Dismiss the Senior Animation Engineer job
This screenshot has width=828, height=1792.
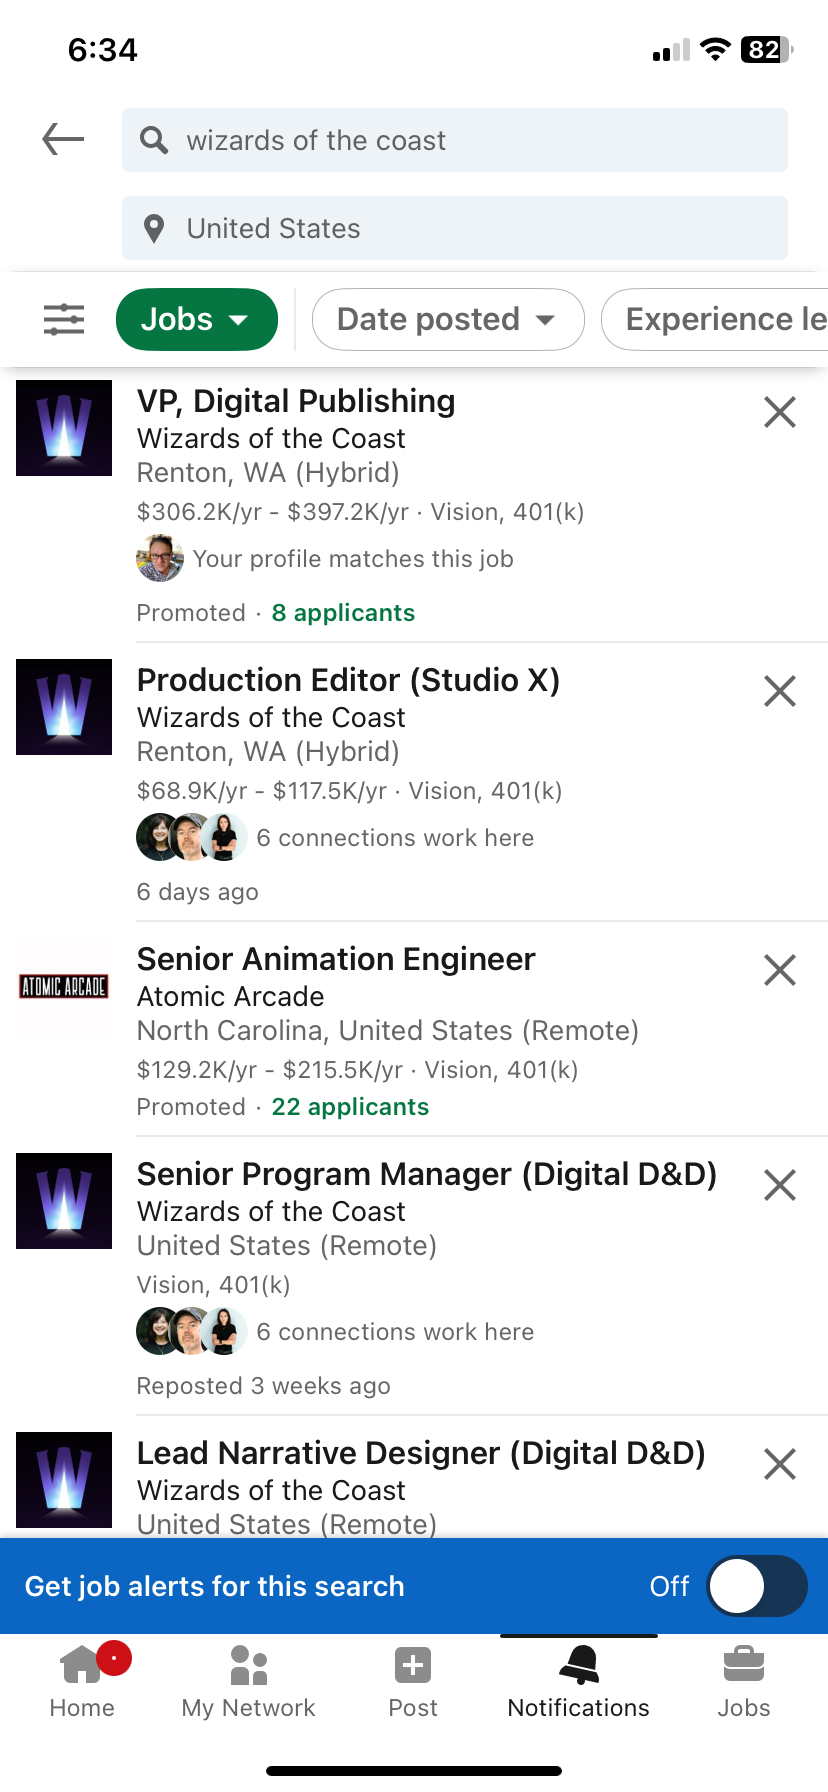779,970
